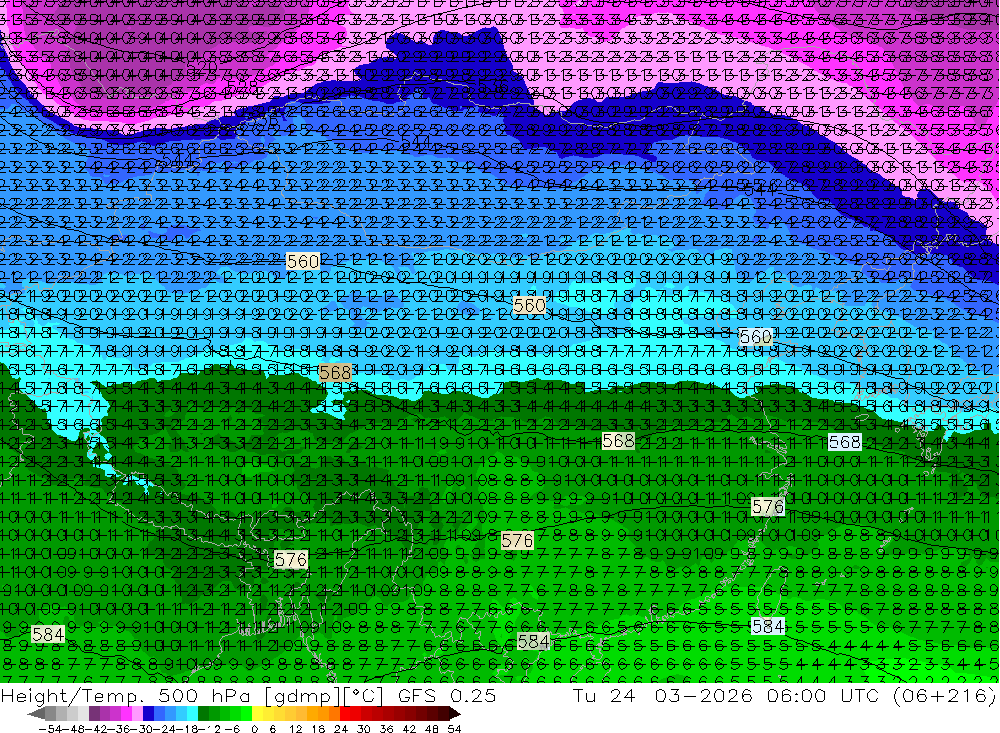
Task: Pick the yellow swatch above the 0 value
Action: [258, 714]
